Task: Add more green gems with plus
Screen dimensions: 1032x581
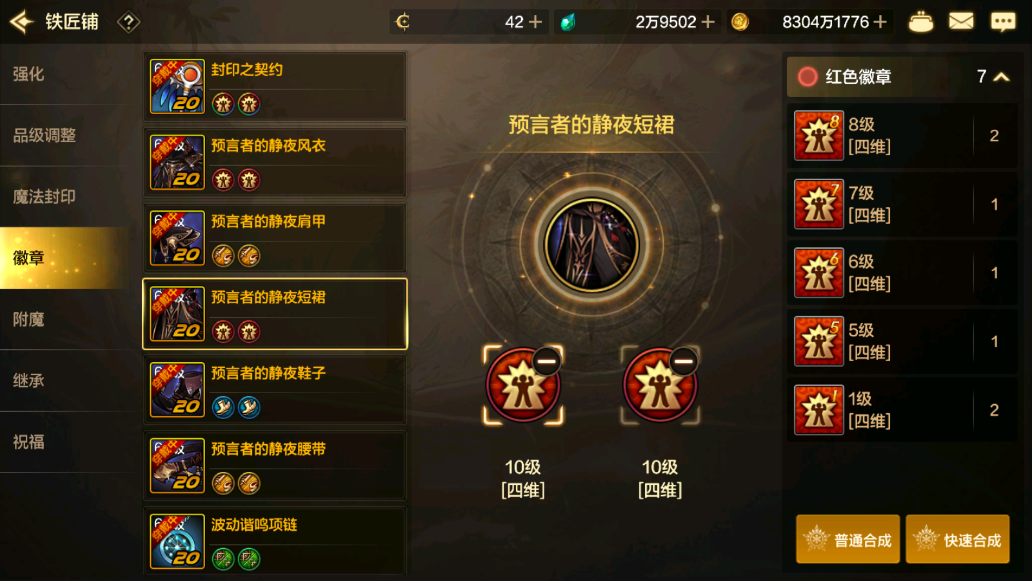Action: (x=708, y=22)
